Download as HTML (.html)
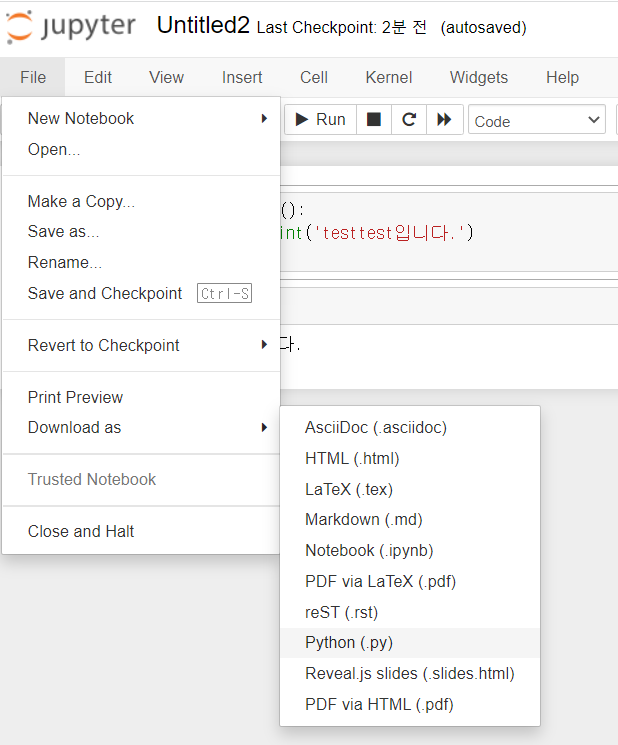Screen dimensions: 618x745 [x=410, y=458]
